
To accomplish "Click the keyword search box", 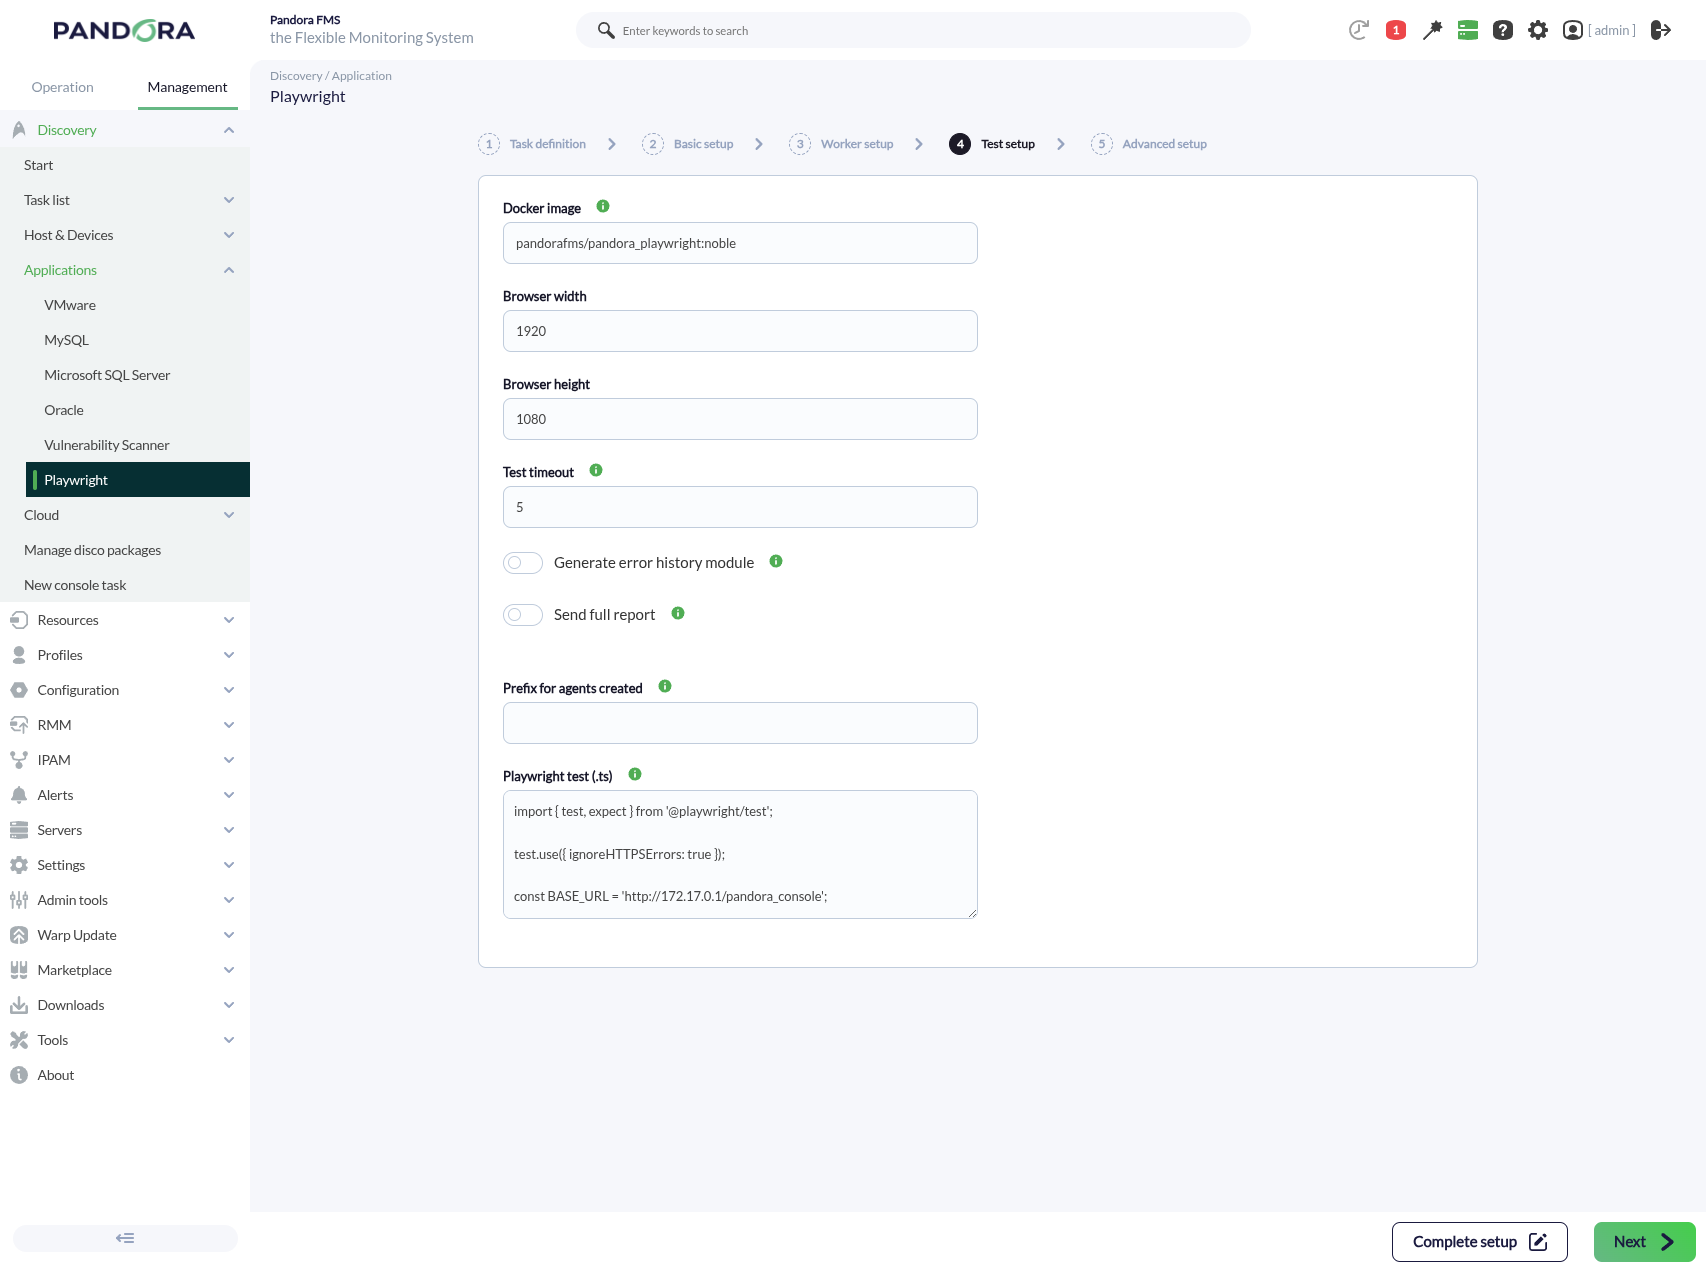I will (913, 30).
